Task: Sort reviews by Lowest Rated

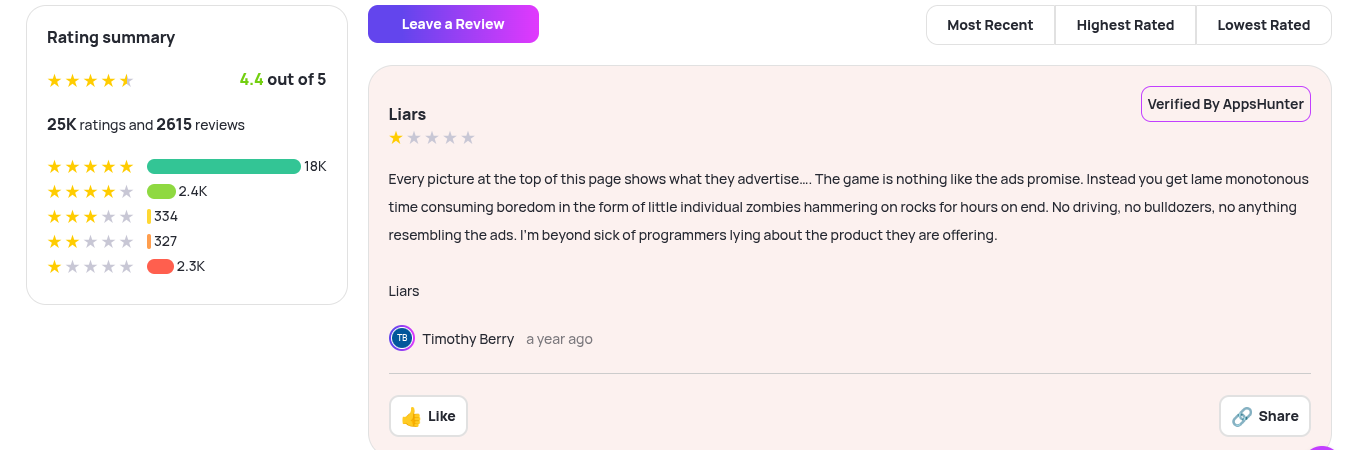Action: pyautogui.click(x=1263, y=25)
